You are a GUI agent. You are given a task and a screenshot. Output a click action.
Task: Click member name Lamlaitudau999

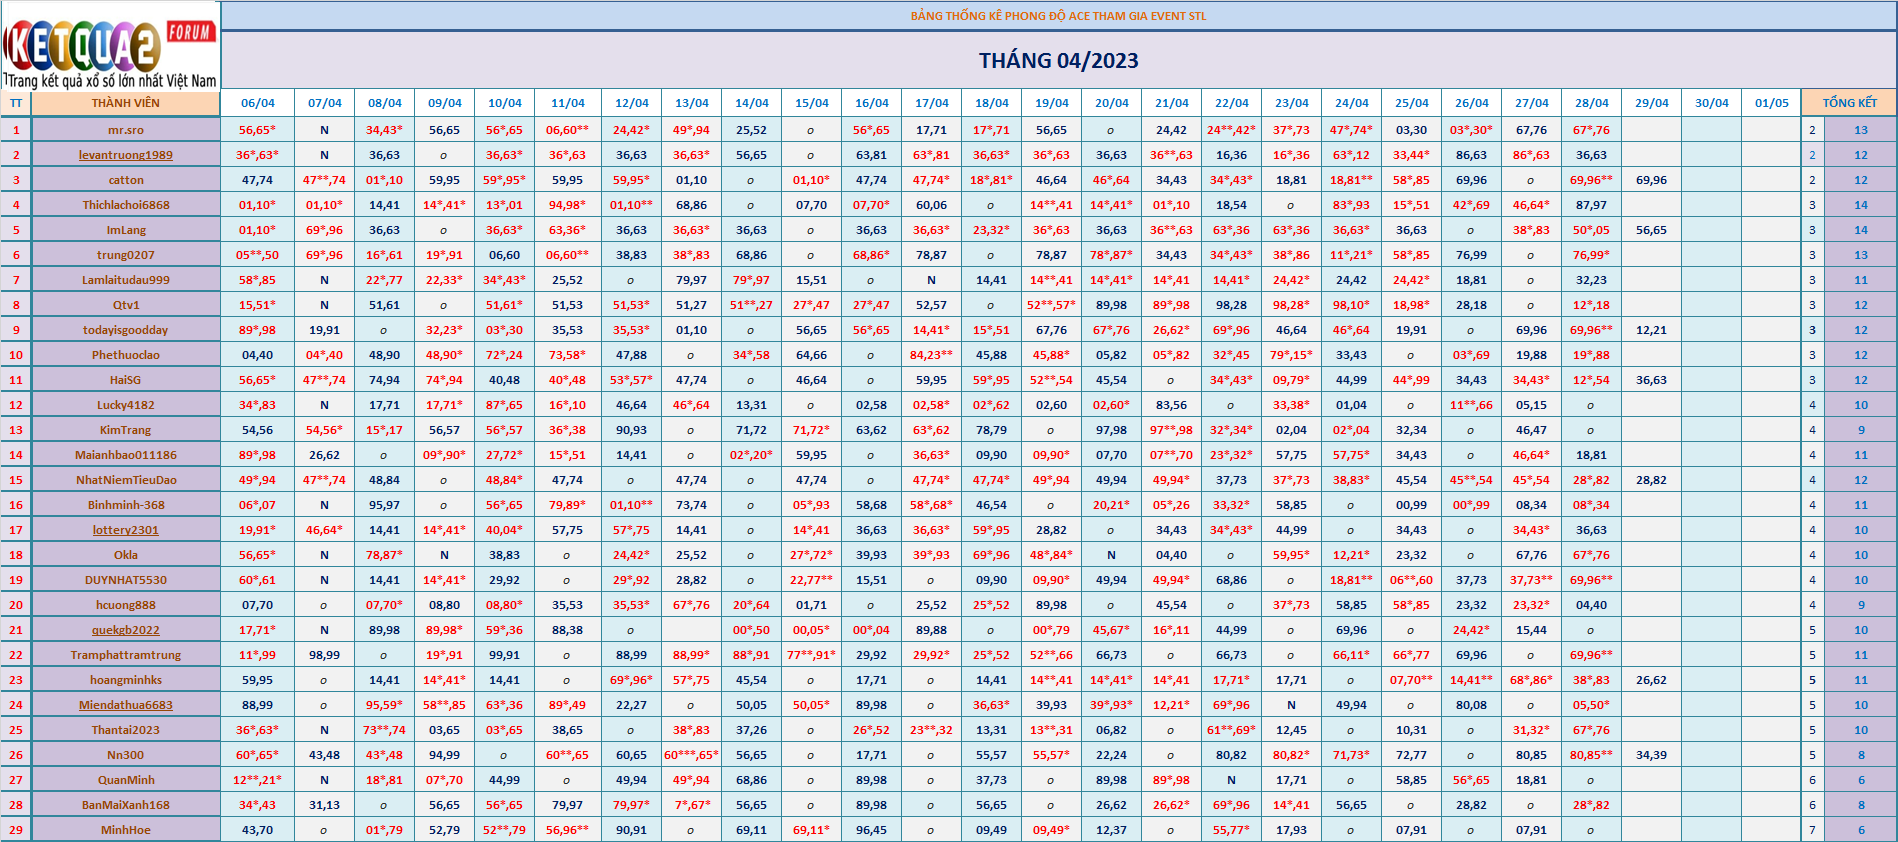click(x=126, y=280)
